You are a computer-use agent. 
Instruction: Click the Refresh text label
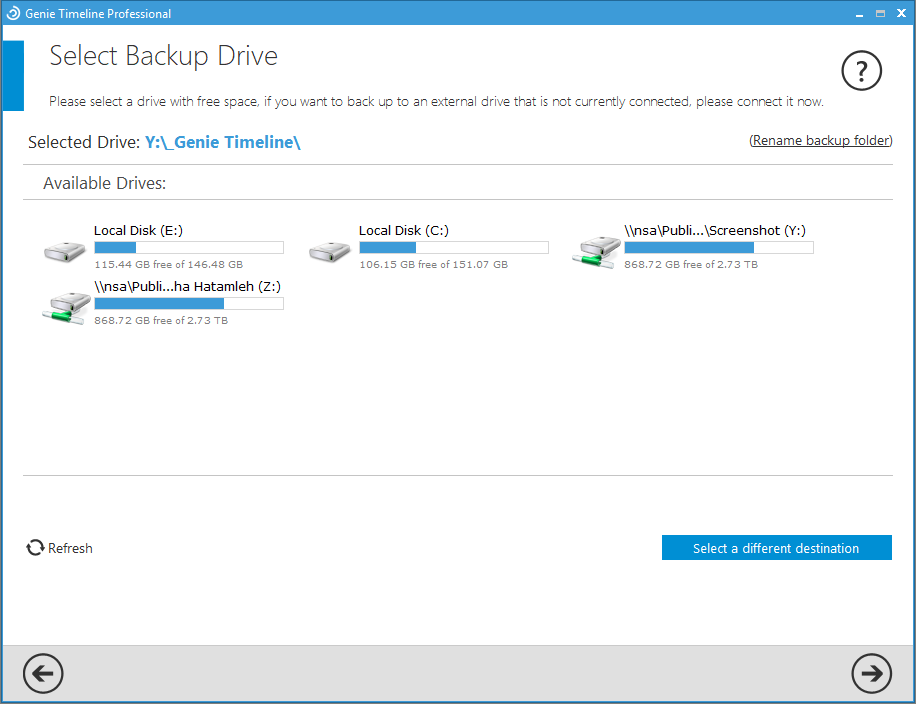click(x=68, y=548)
